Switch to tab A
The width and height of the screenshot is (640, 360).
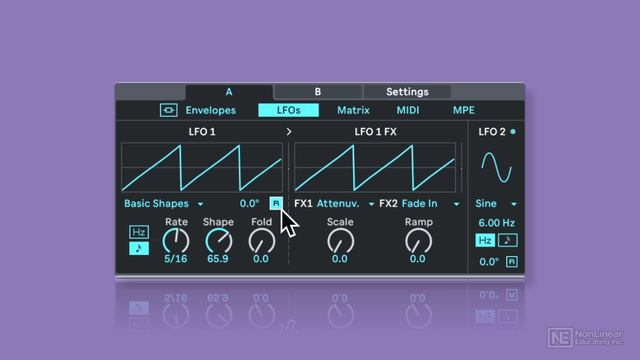pos(229,92)
